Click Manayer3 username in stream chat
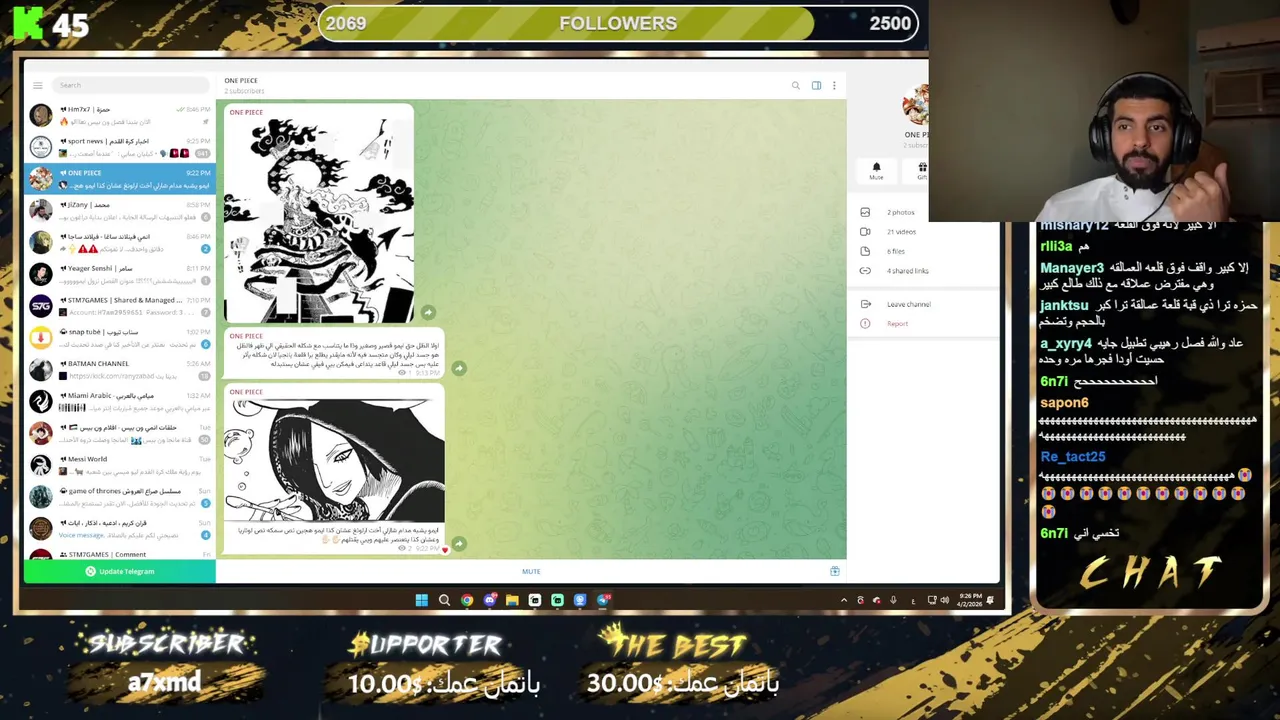This screenshot has height=720, width=1280. [1072, 268]
